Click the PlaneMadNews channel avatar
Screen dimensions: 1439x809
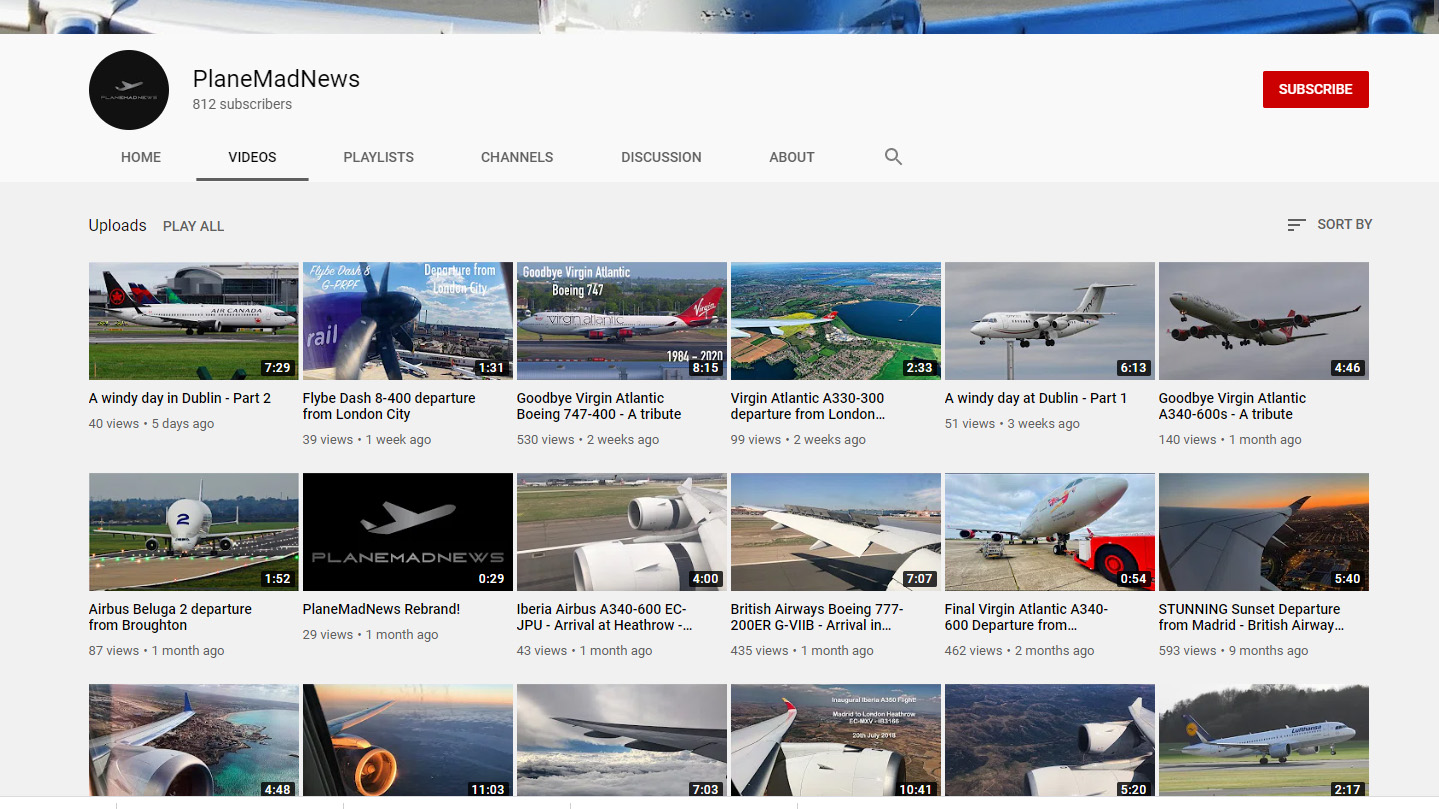point(129,90)
